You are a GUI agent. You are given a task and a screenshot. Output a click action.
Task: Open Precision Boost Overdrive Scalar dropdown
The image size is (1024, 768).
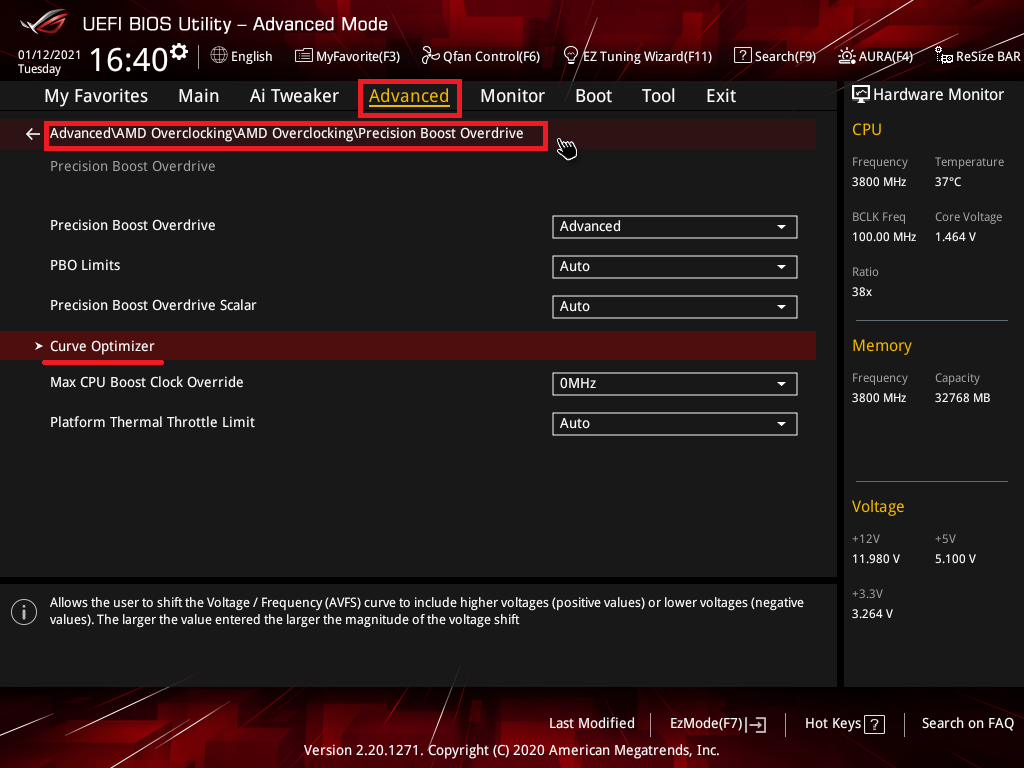(675, 306)
